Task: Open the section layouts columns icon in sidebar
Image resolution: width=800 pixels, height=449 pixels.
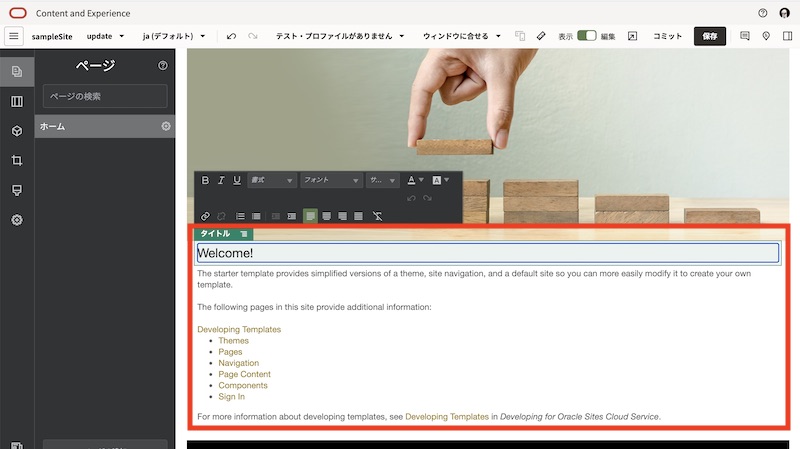Action: [x=17, y=101]
